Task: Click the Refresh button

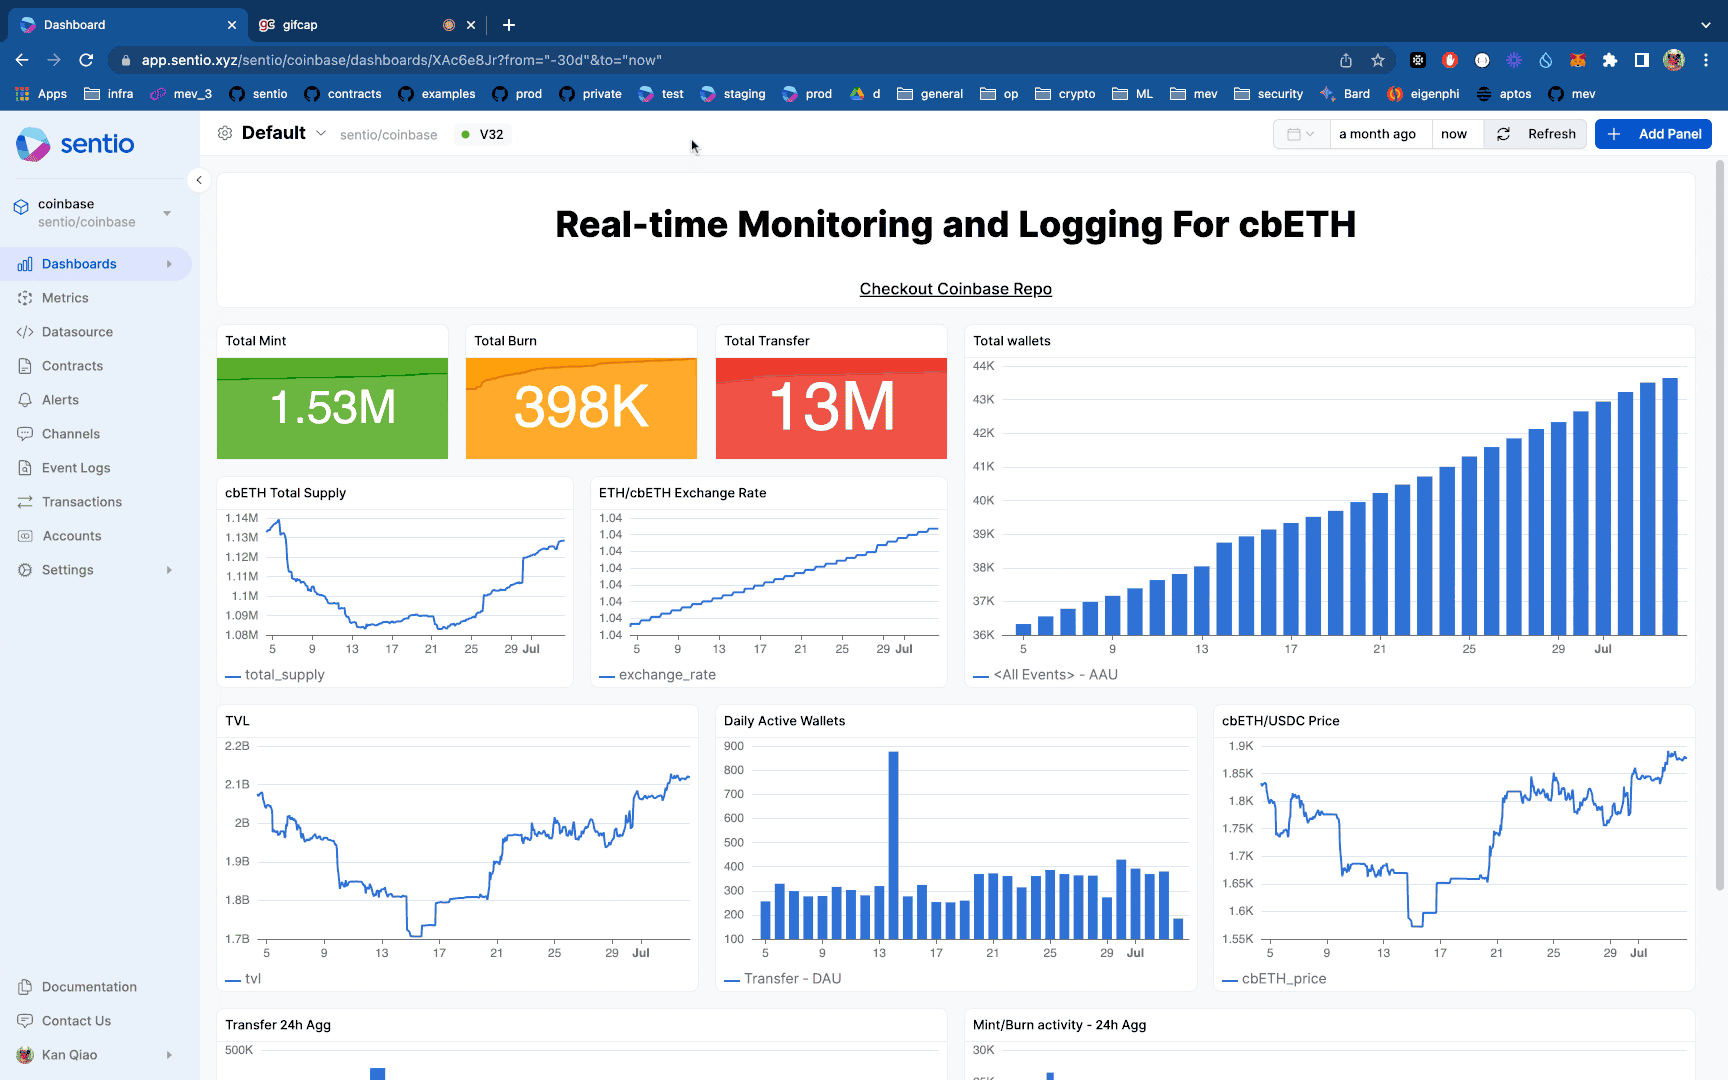Action: 1535,134
